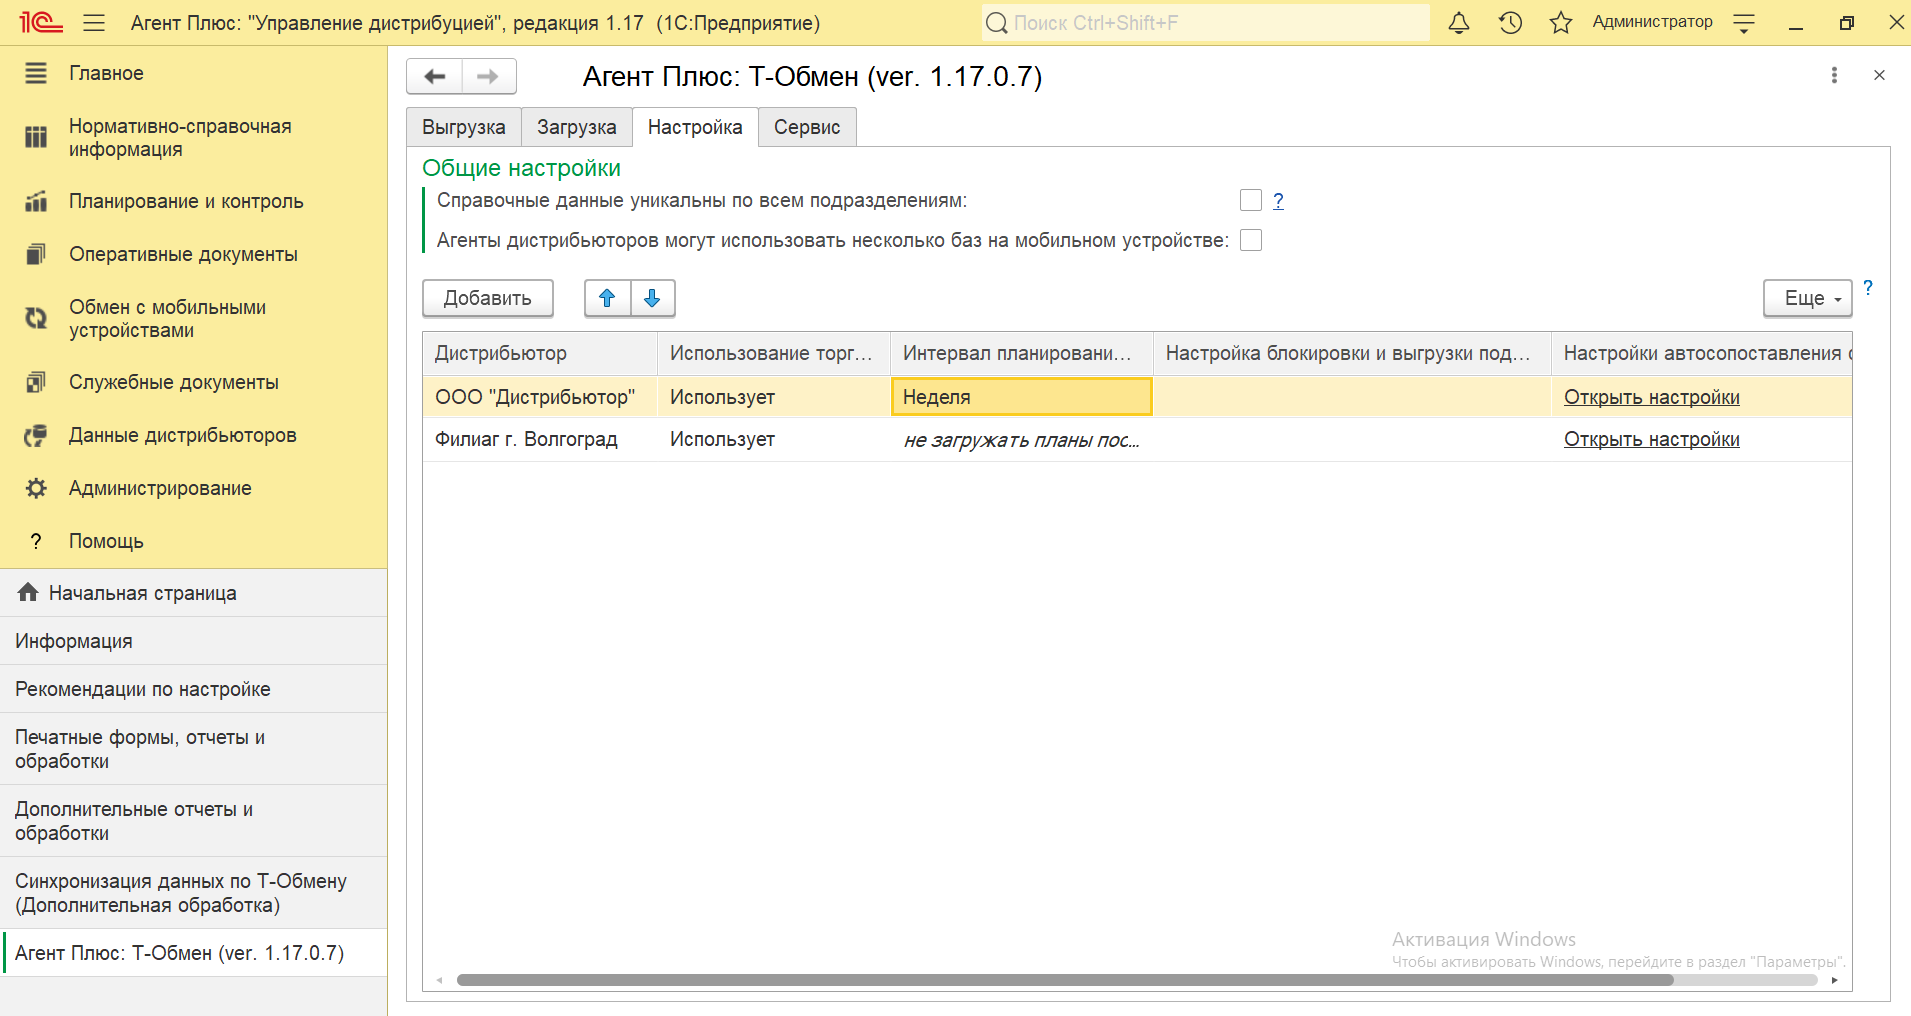Click horizontal scrollbar of the table
The width and height of the screenshot is (1911, 1016).
pos(1065,980)
